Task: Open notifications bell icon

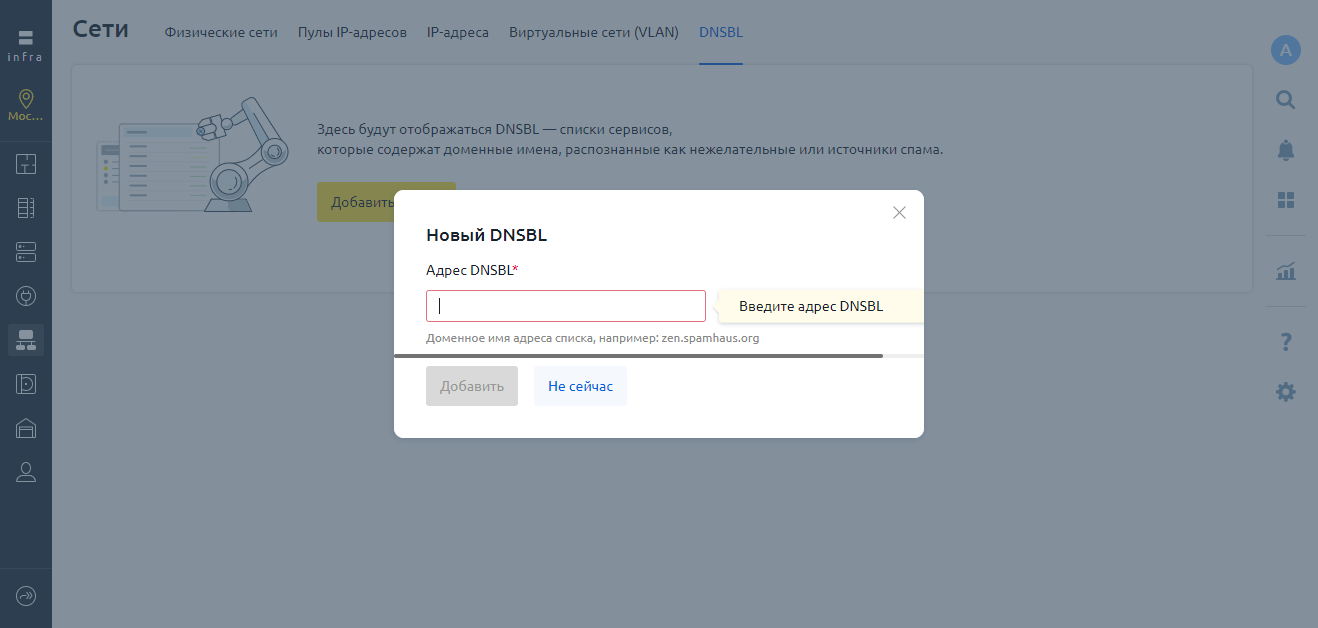Action: pyautogui.click(x=1286, y=150)
